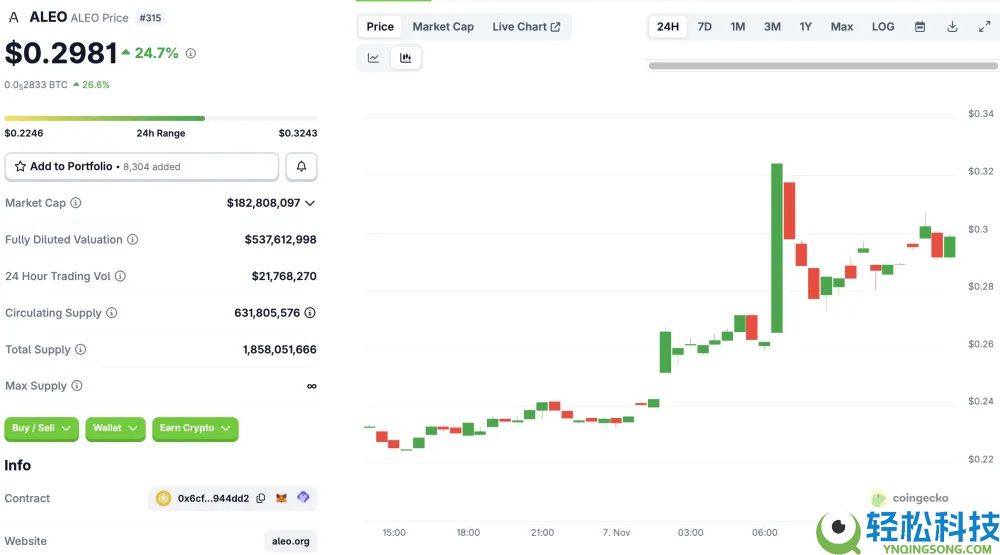Screen dimensions: 1000x555
Task: Select the 24H time range
Action: 668,27
